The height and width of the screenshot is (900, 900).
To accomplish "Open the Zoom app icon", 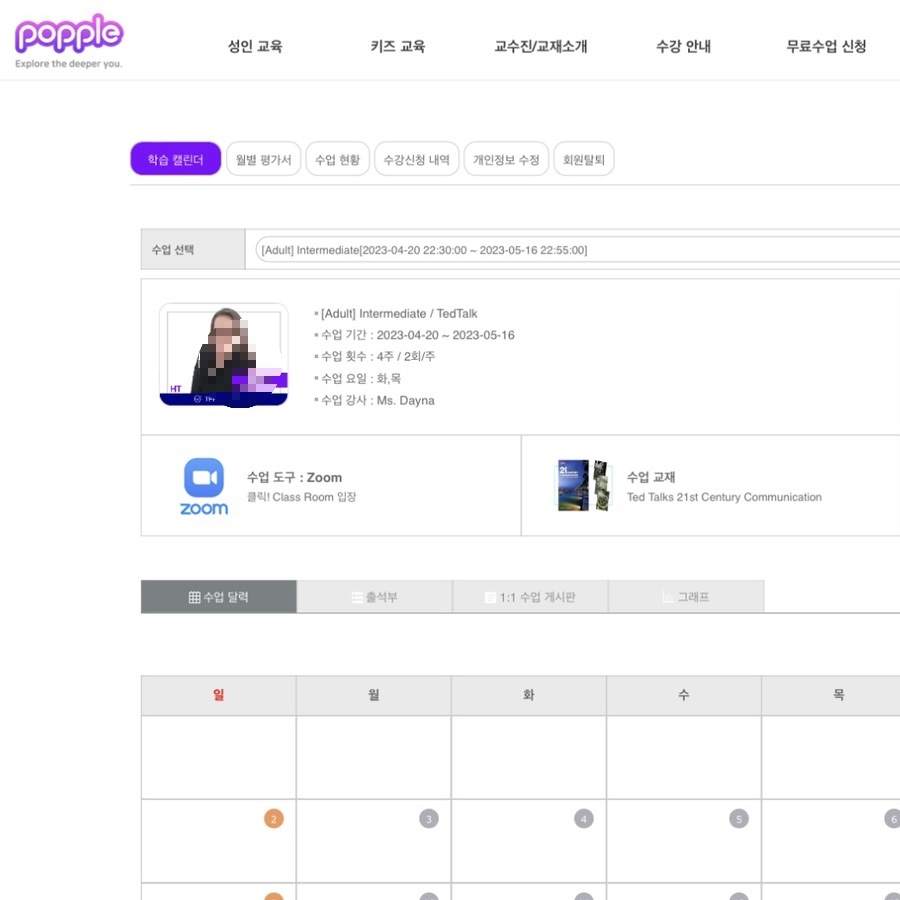I will 204,486.
